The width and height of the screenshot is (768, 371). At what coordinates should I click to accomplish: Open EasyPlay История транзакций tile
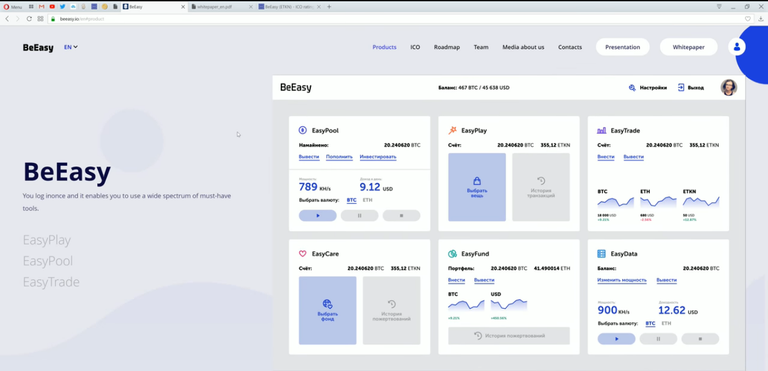click(541, 187)
